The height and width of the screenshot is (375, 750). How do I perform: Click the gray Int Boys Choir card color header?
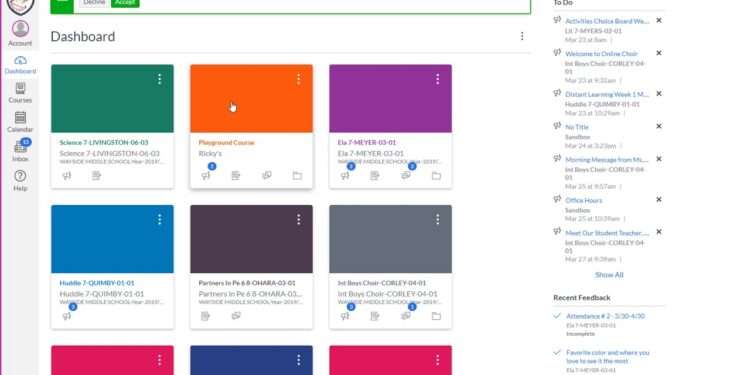coord(390,239)
